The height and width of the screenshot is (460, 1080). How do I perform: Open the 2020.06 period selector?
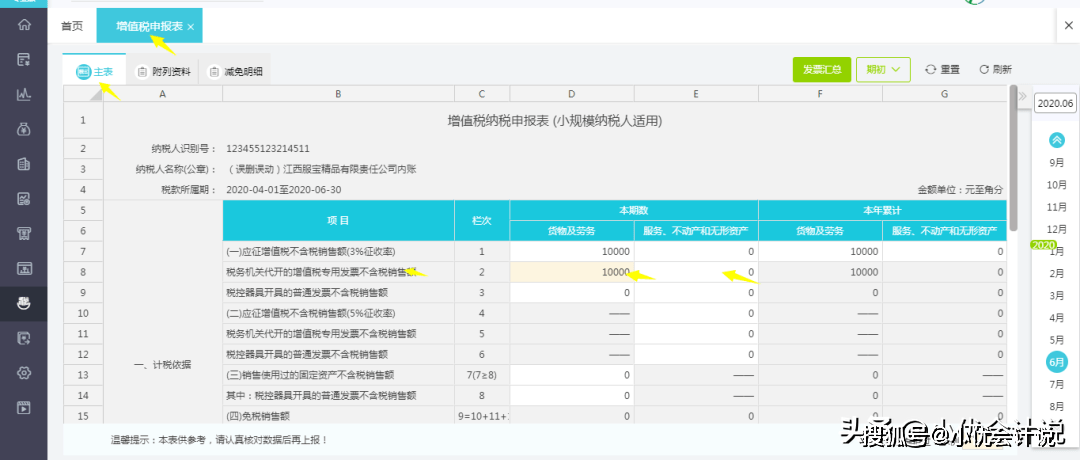tap(1055, 103)
